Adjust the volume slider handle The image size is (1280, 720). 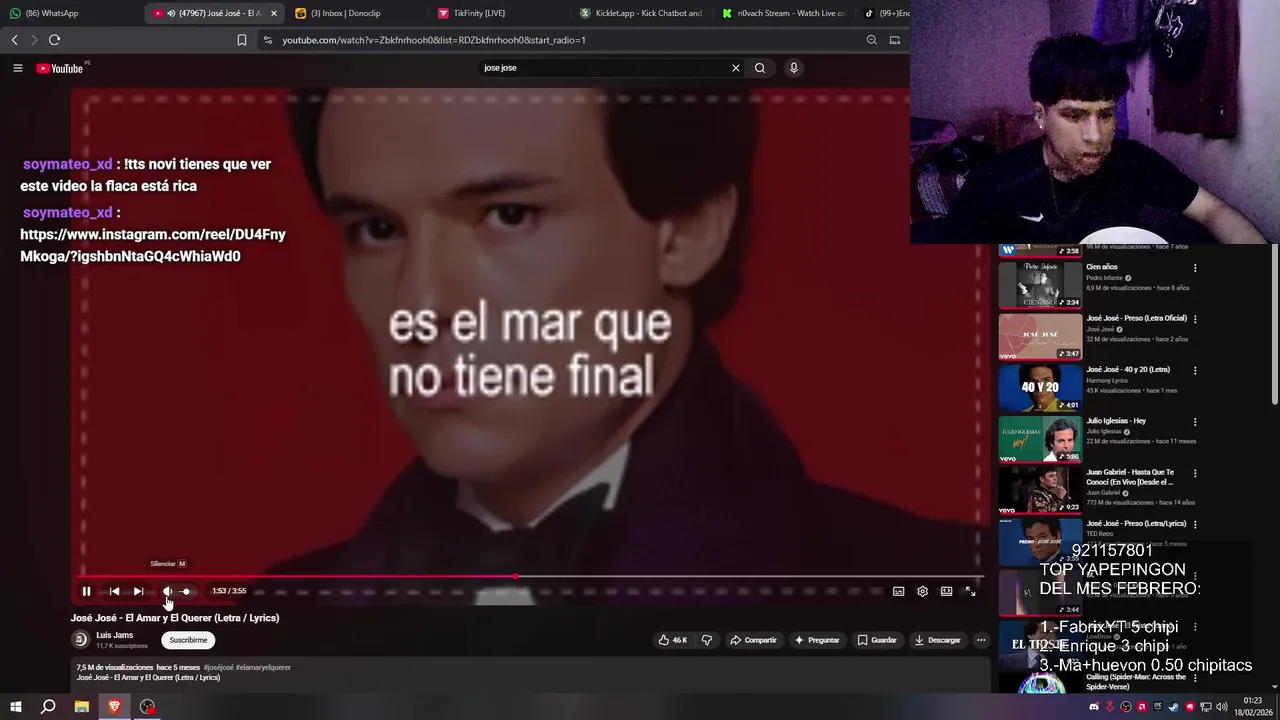click(x=186, y=591)
